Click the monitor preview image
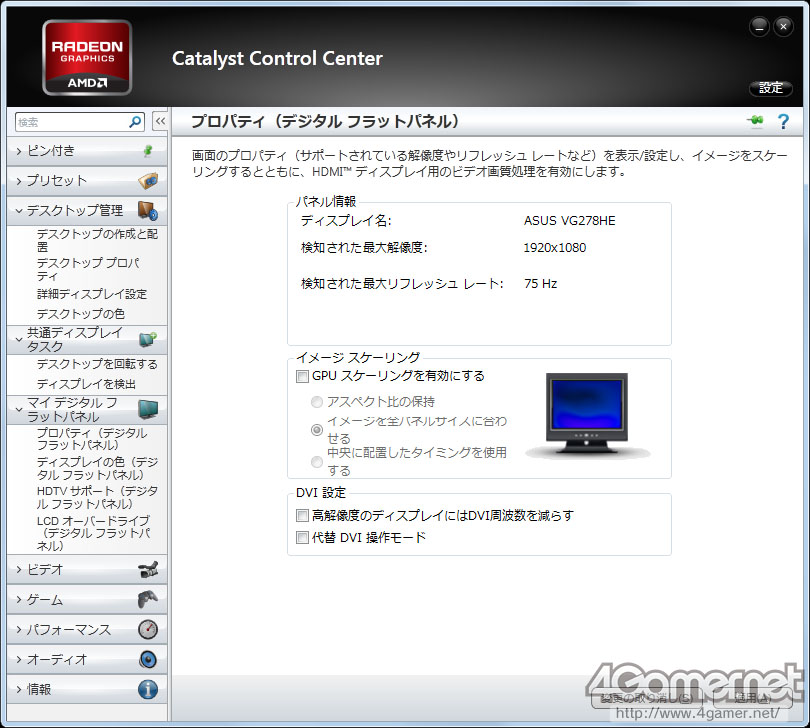The height and width of the screenshot is (728, 810). pyautogui.click(x=587, y=414)
